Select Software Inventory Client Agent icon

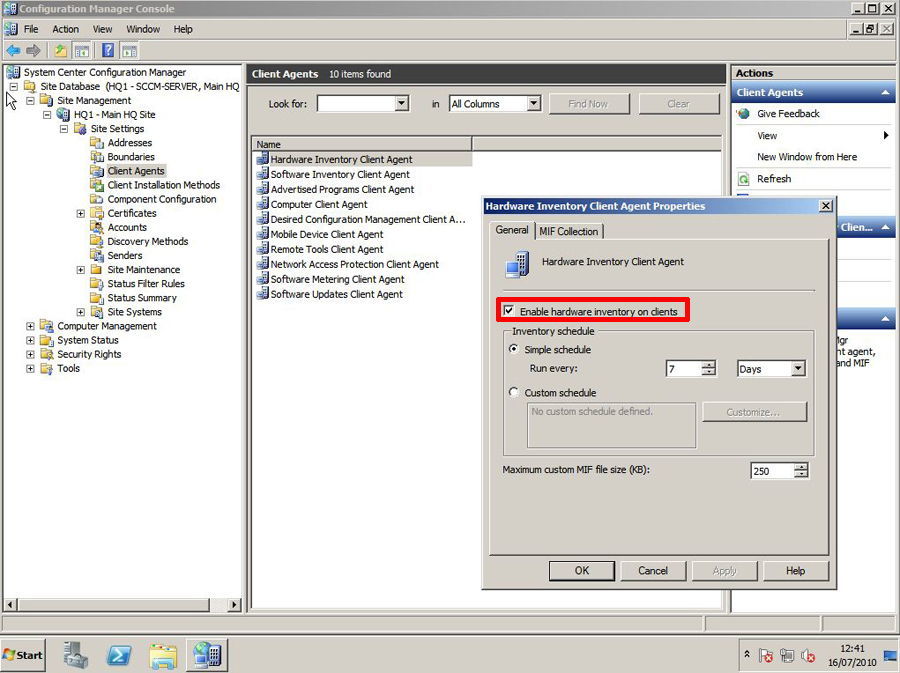click(262, 174)
